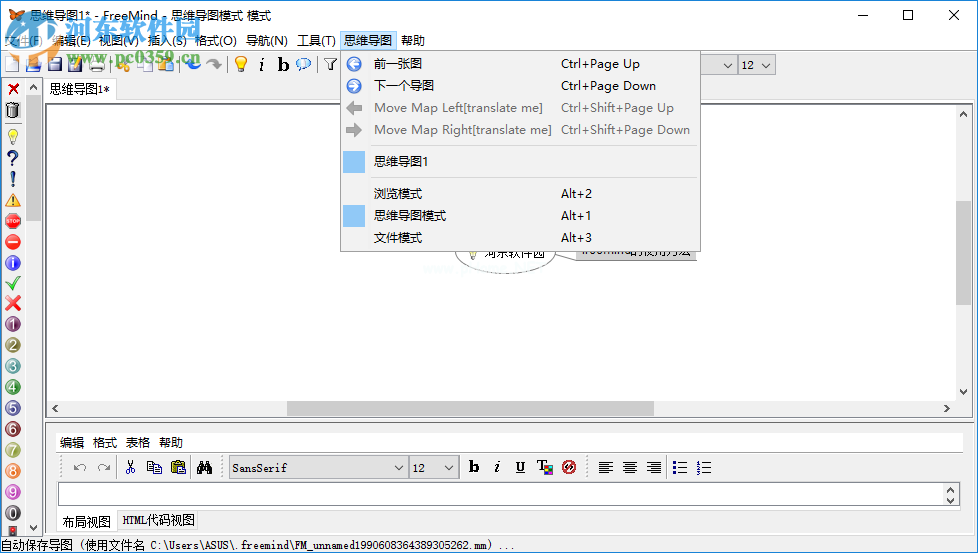Click into the note text input area
Image resolution: width=978 pixels, height=553 pixels.
pyautogui.click(x=501, y=494)
